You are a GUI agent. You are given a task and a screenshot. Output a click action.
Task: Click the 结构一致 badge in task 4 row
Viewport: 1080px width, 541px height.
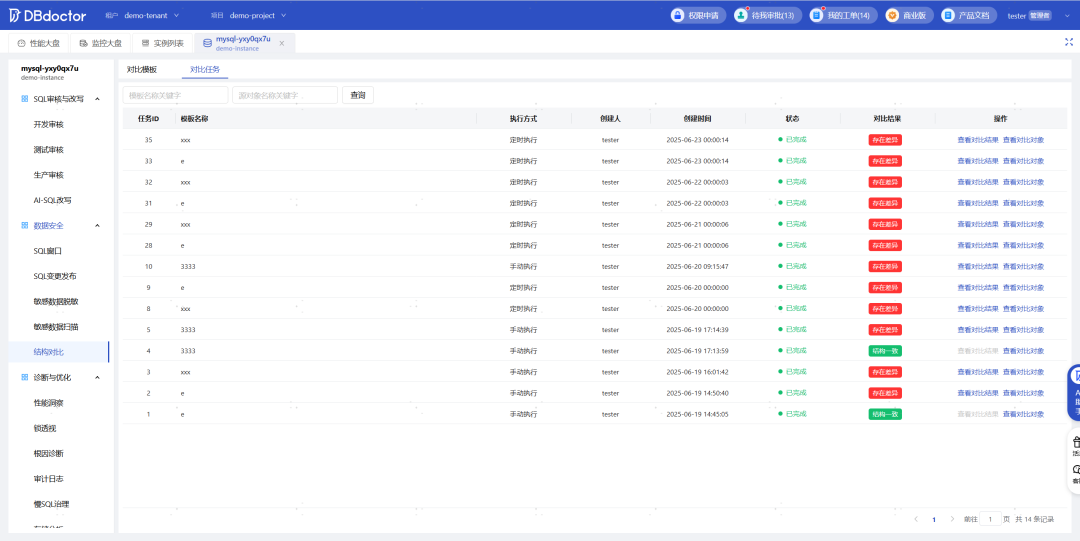click(x=885, y=351)
